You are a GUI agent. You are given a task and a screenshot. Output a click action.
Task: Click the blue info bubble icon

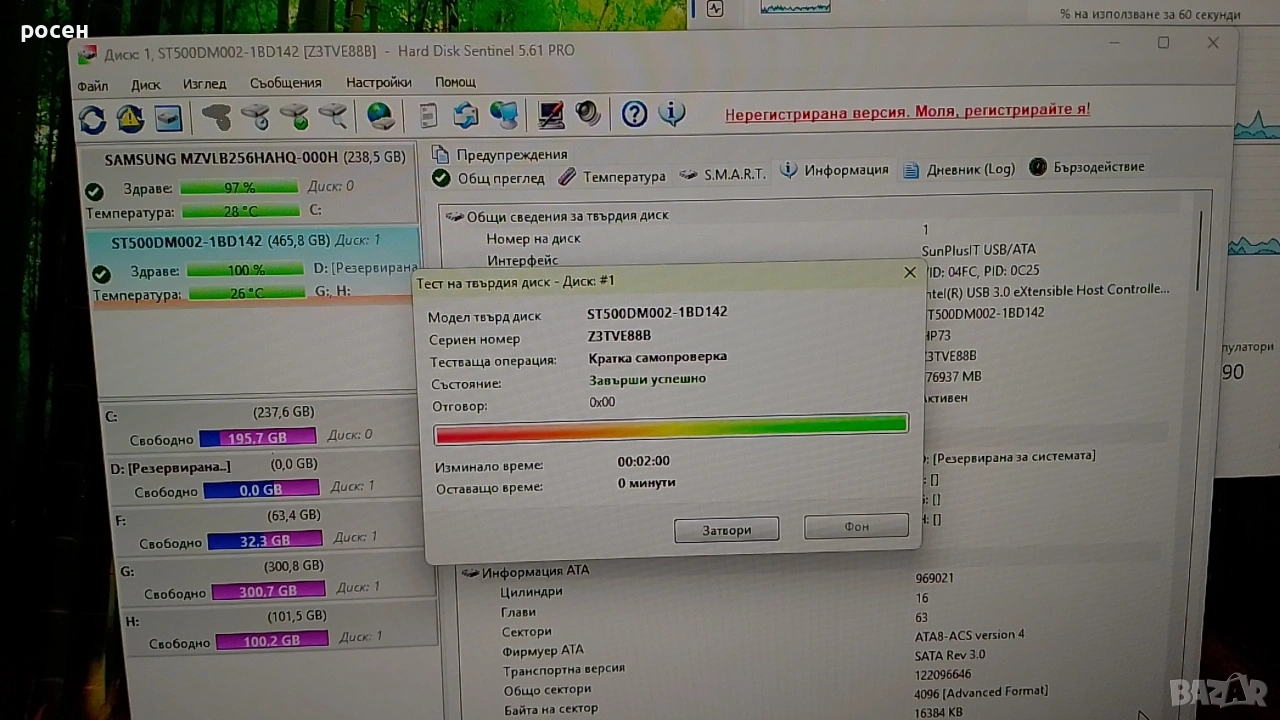(672, 113)
